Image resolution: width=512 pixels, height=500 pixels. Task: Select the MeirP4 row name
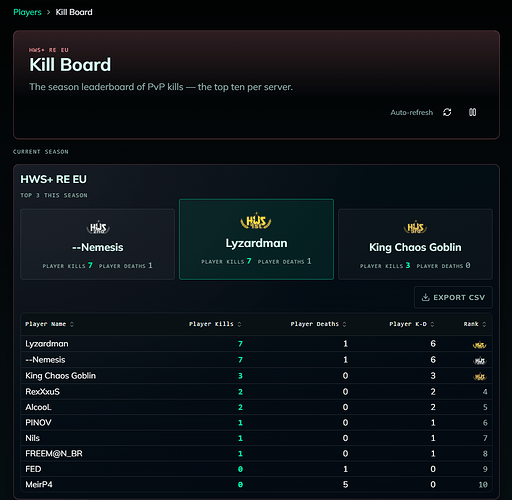(39, 484)
